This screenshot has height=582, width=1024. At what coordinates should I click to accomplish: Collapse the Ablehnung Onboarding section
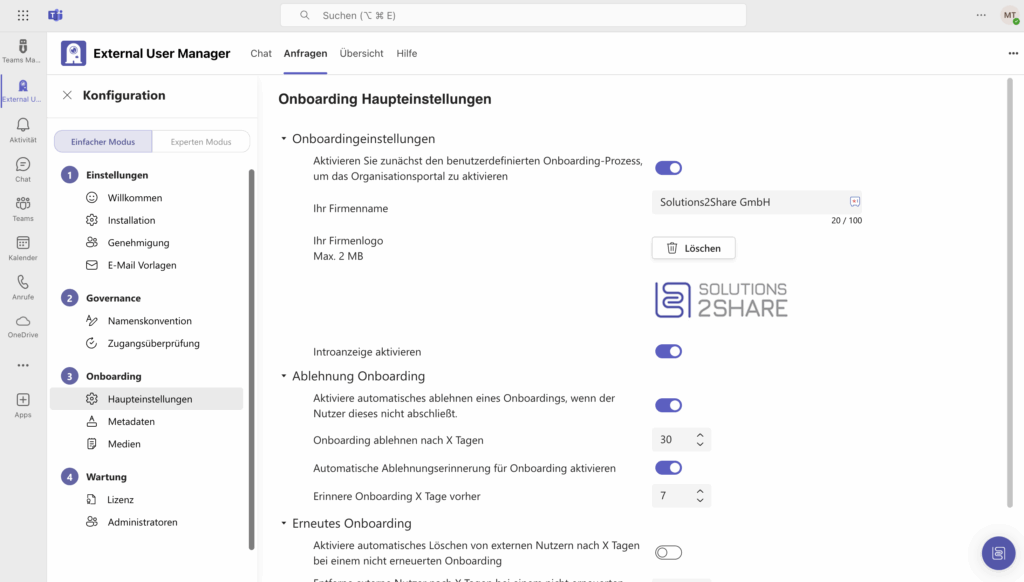pos(284,377)
